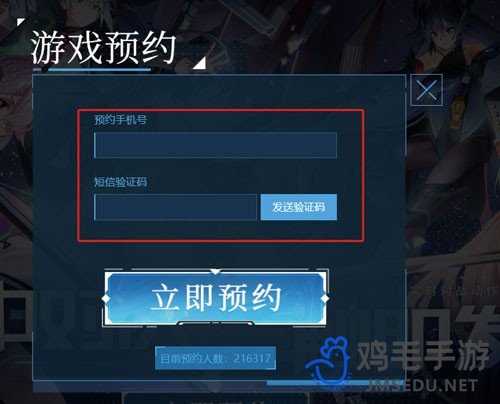Click left diamond ornament on 立即预约 button

(106, 298)
